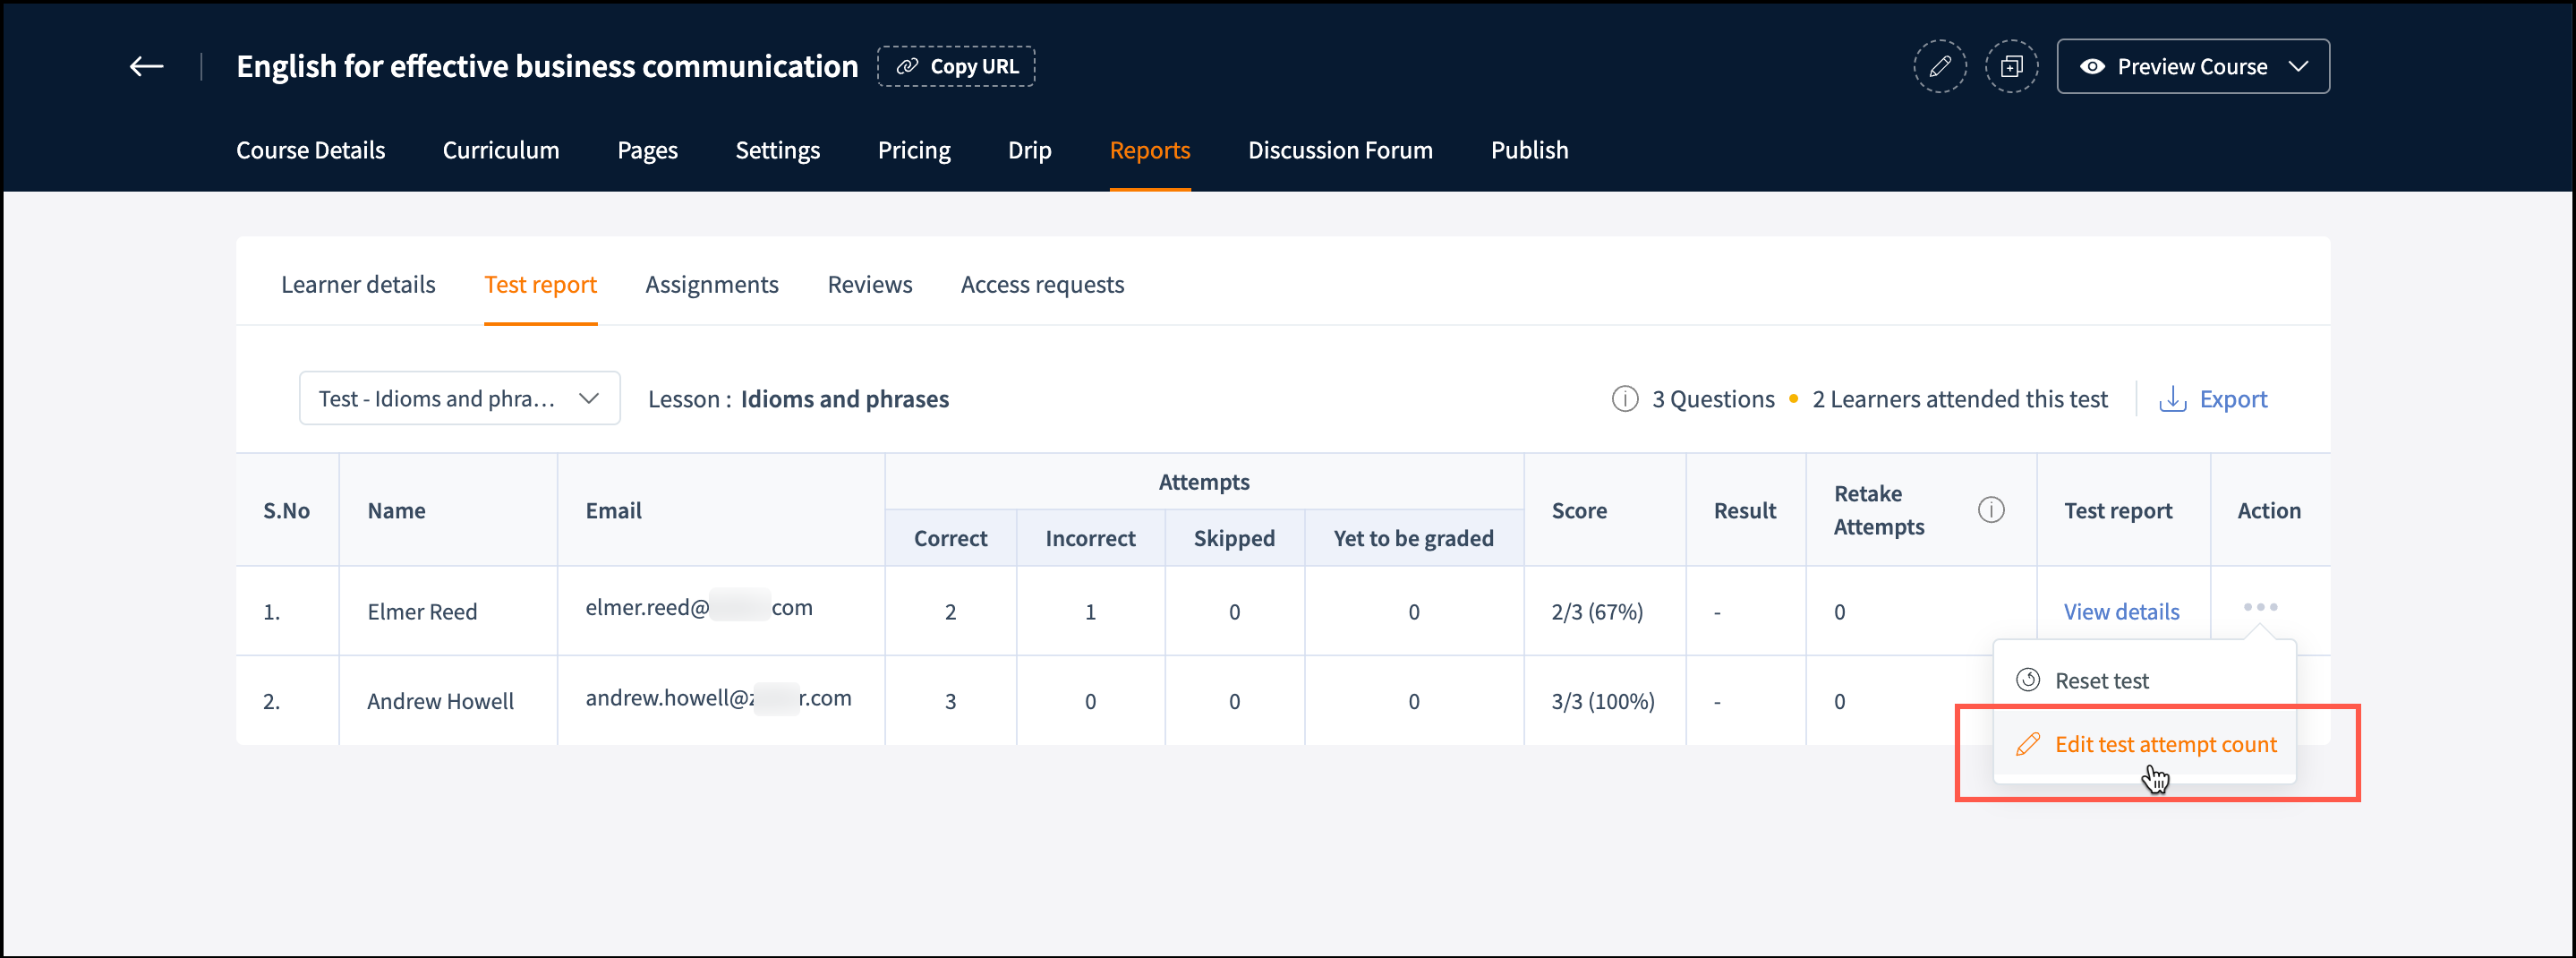Click View details for Elmer Reed
This screenshot has width=2576, height=958.
coord(2121,612)
